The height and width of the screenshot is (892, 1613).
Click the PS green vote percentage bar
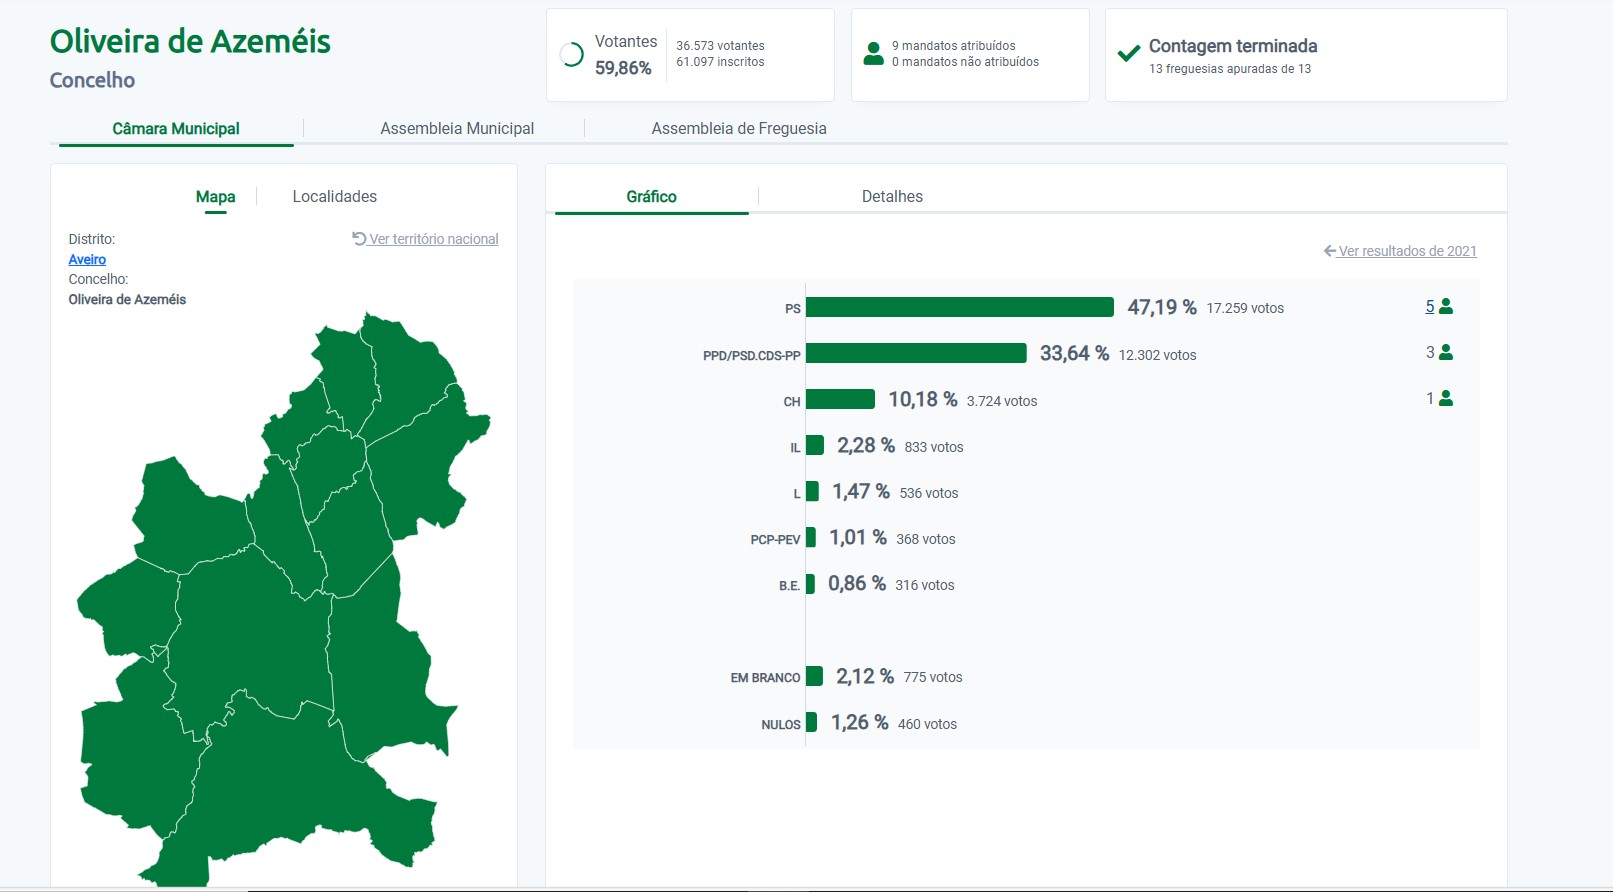pos(959,307)
